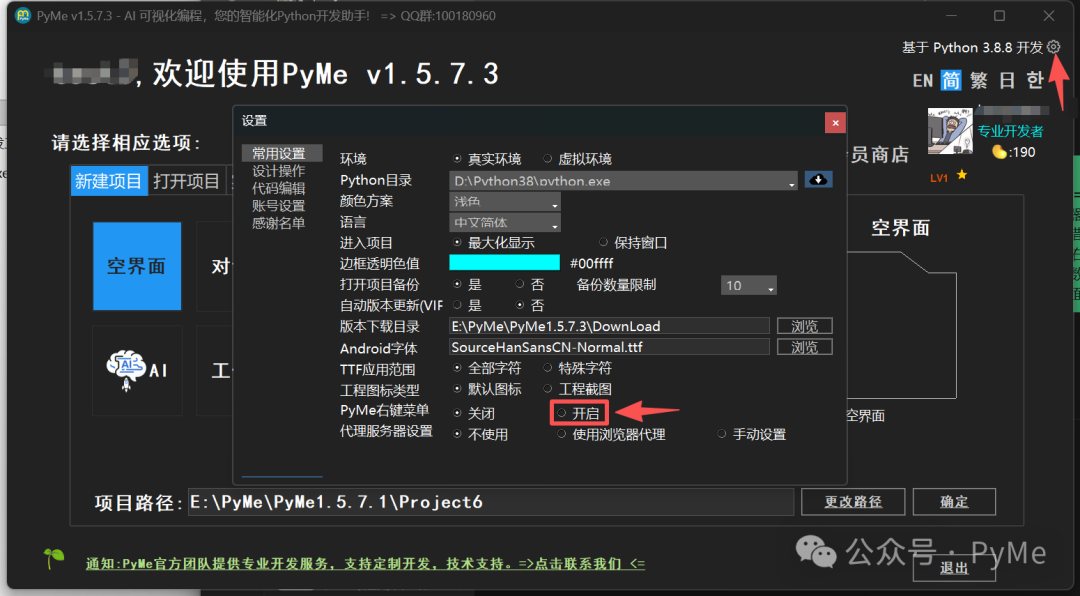Open 账号设置 settings category

pos(278,205)
